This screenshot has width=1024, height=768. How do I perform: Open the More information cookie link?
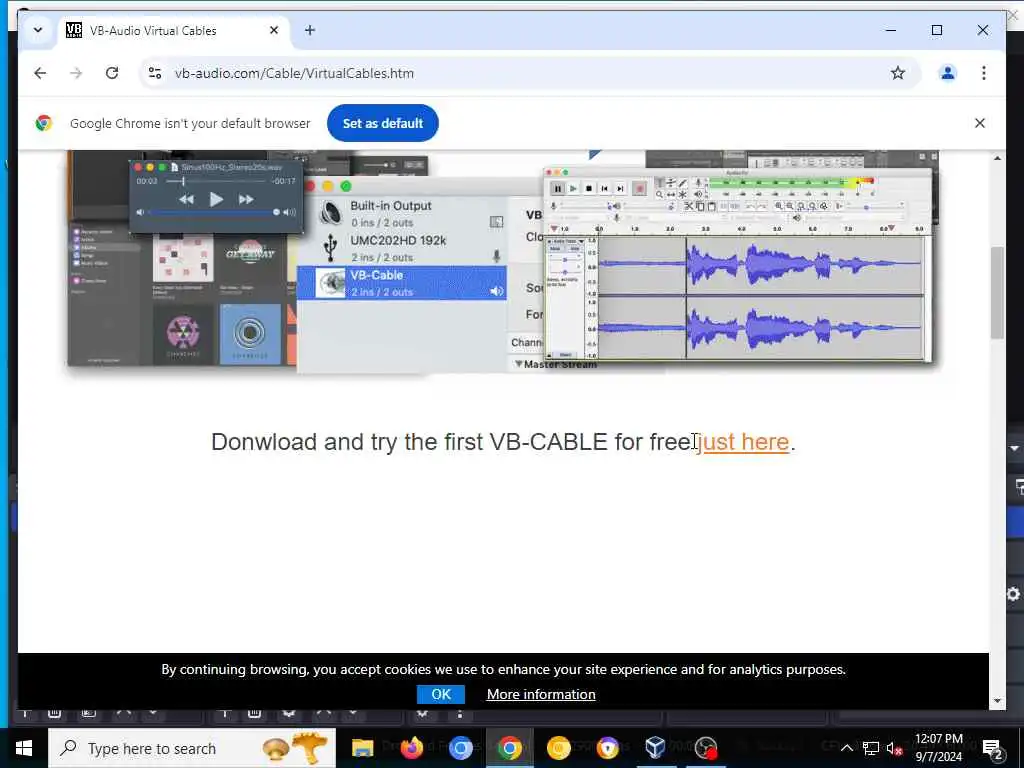[x=541, y=694]
